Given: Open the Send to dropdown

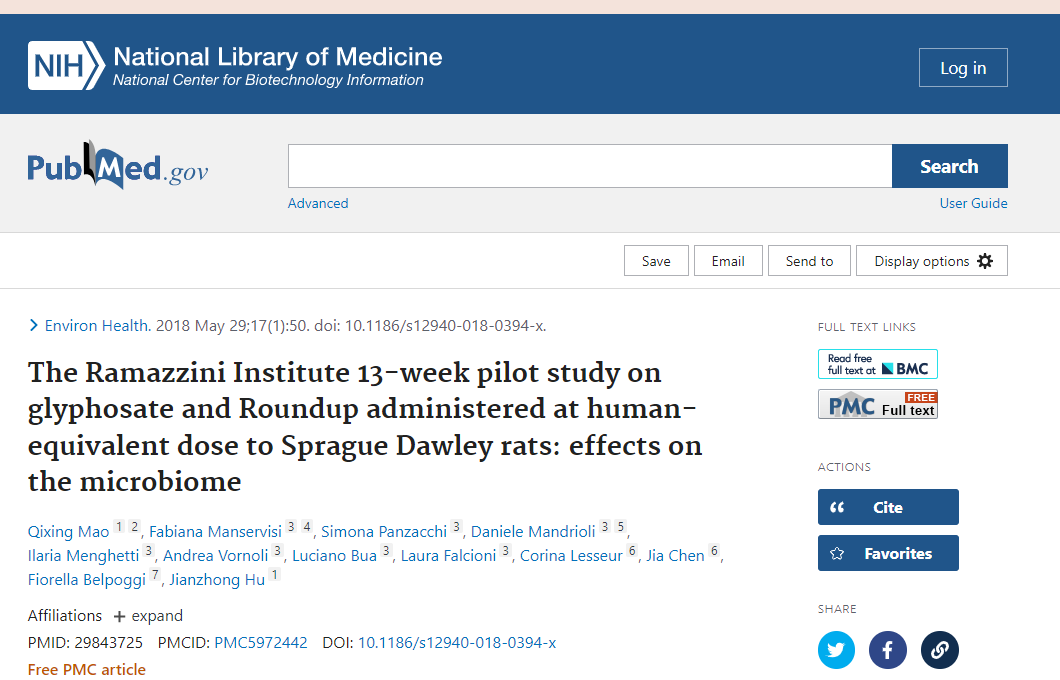Looking at the screenshot, I should pos(809,261).
